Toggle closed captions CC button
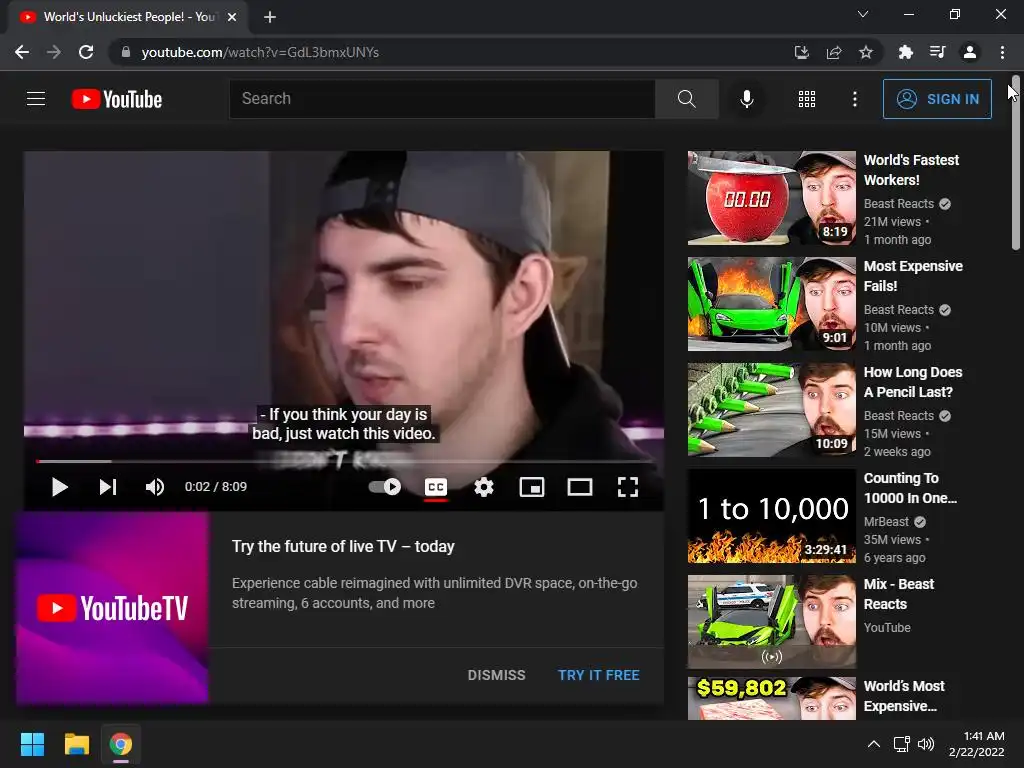Screen dimensions: 1024x768 coord(436,487)
